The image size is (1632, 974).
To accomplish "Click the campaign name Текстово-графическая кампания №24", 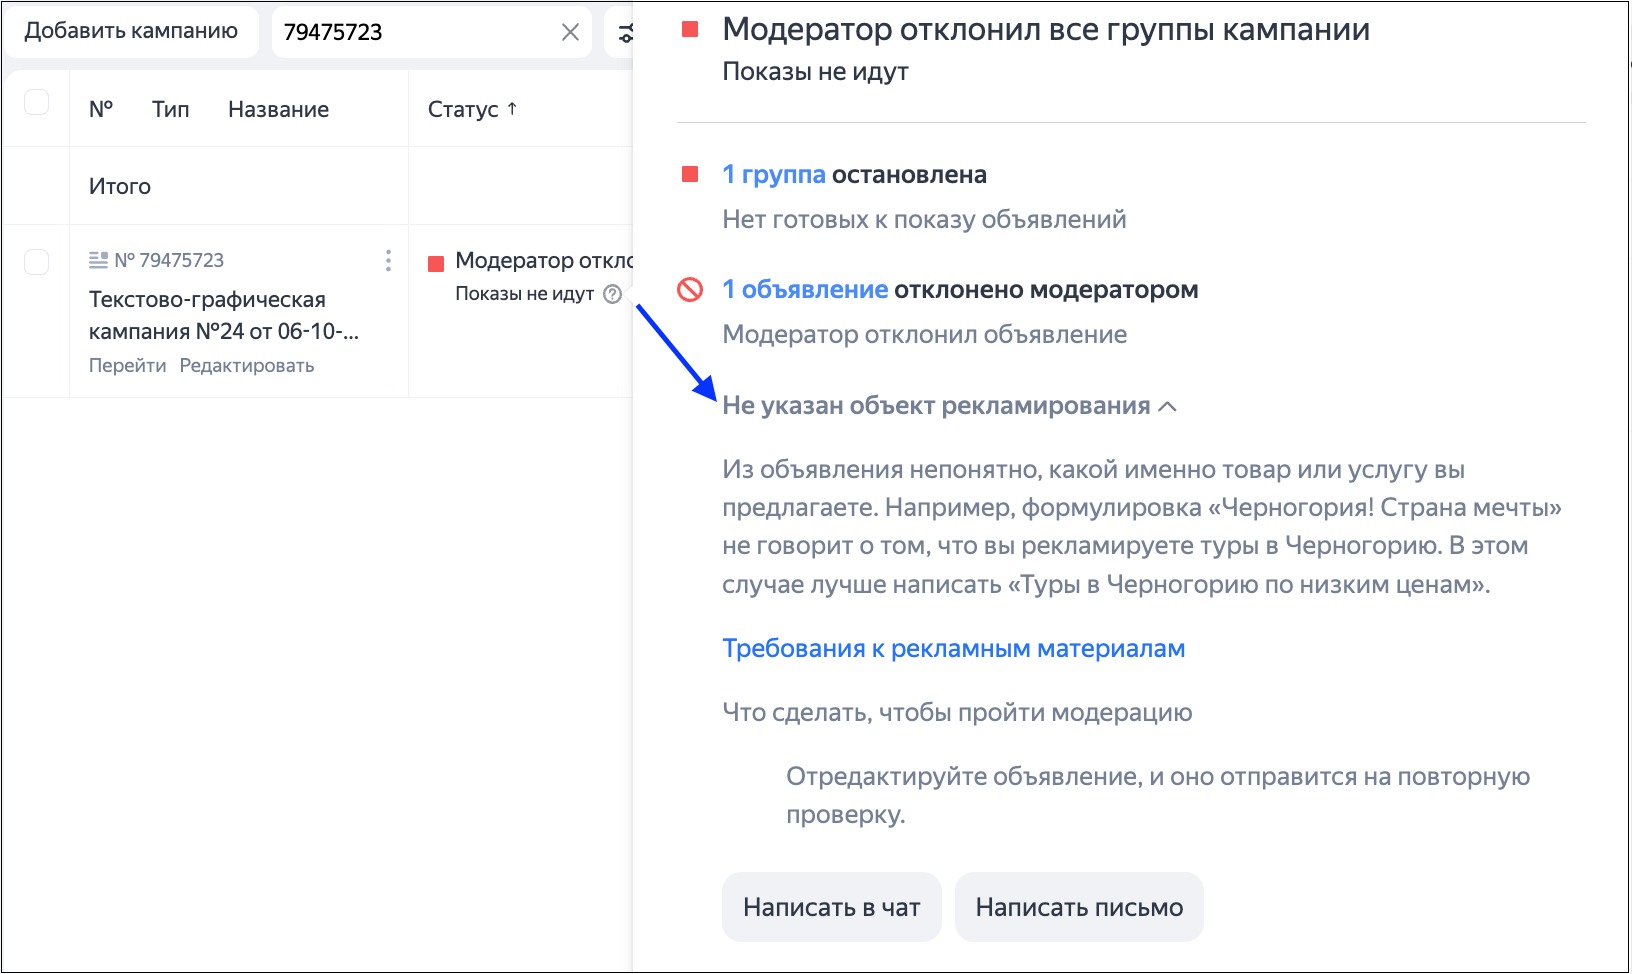I will pyautogui.click(x=223, y=315).
